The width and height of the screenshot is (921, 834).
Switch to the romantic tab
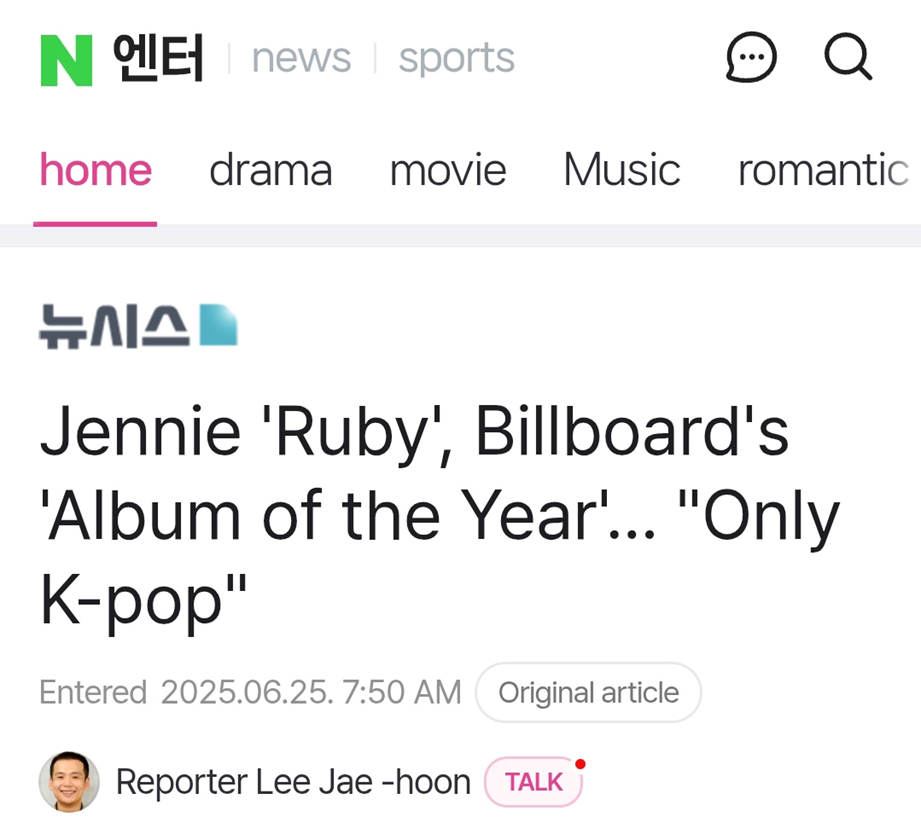click(x=823, y=170)
